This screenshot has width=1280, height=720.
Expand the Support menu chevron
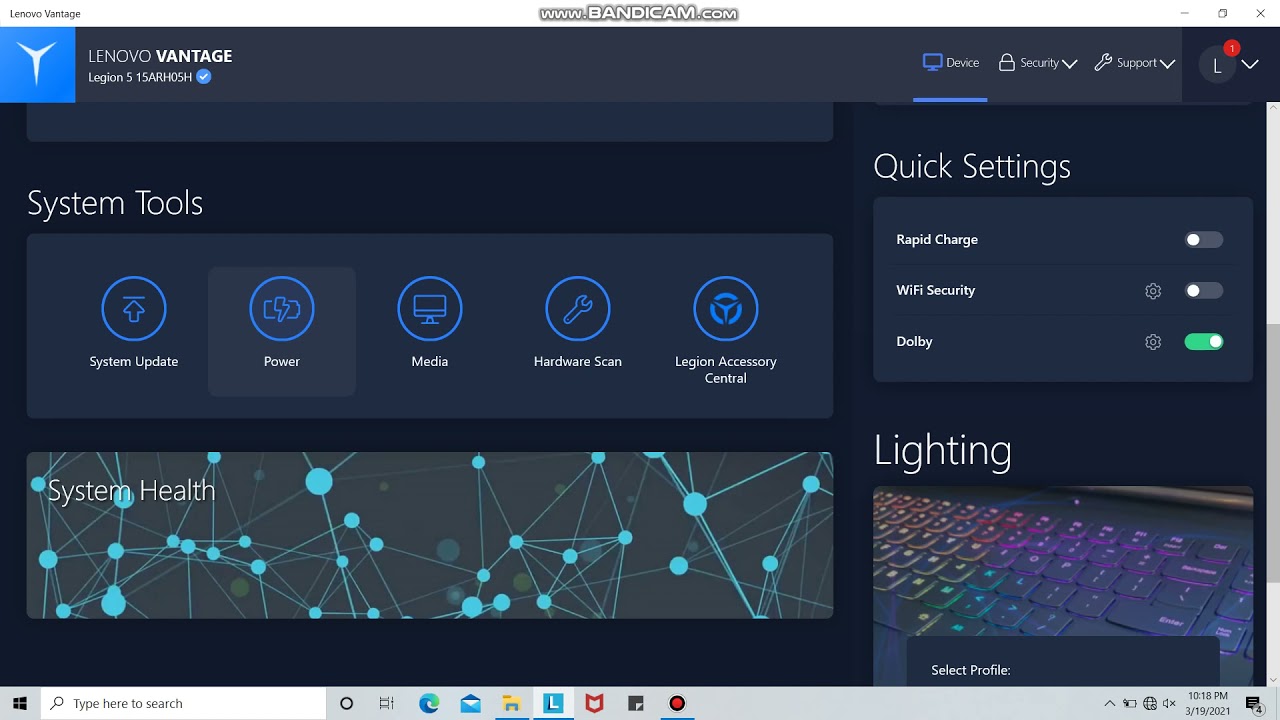pyautogui.click(x=1167, y=64)
